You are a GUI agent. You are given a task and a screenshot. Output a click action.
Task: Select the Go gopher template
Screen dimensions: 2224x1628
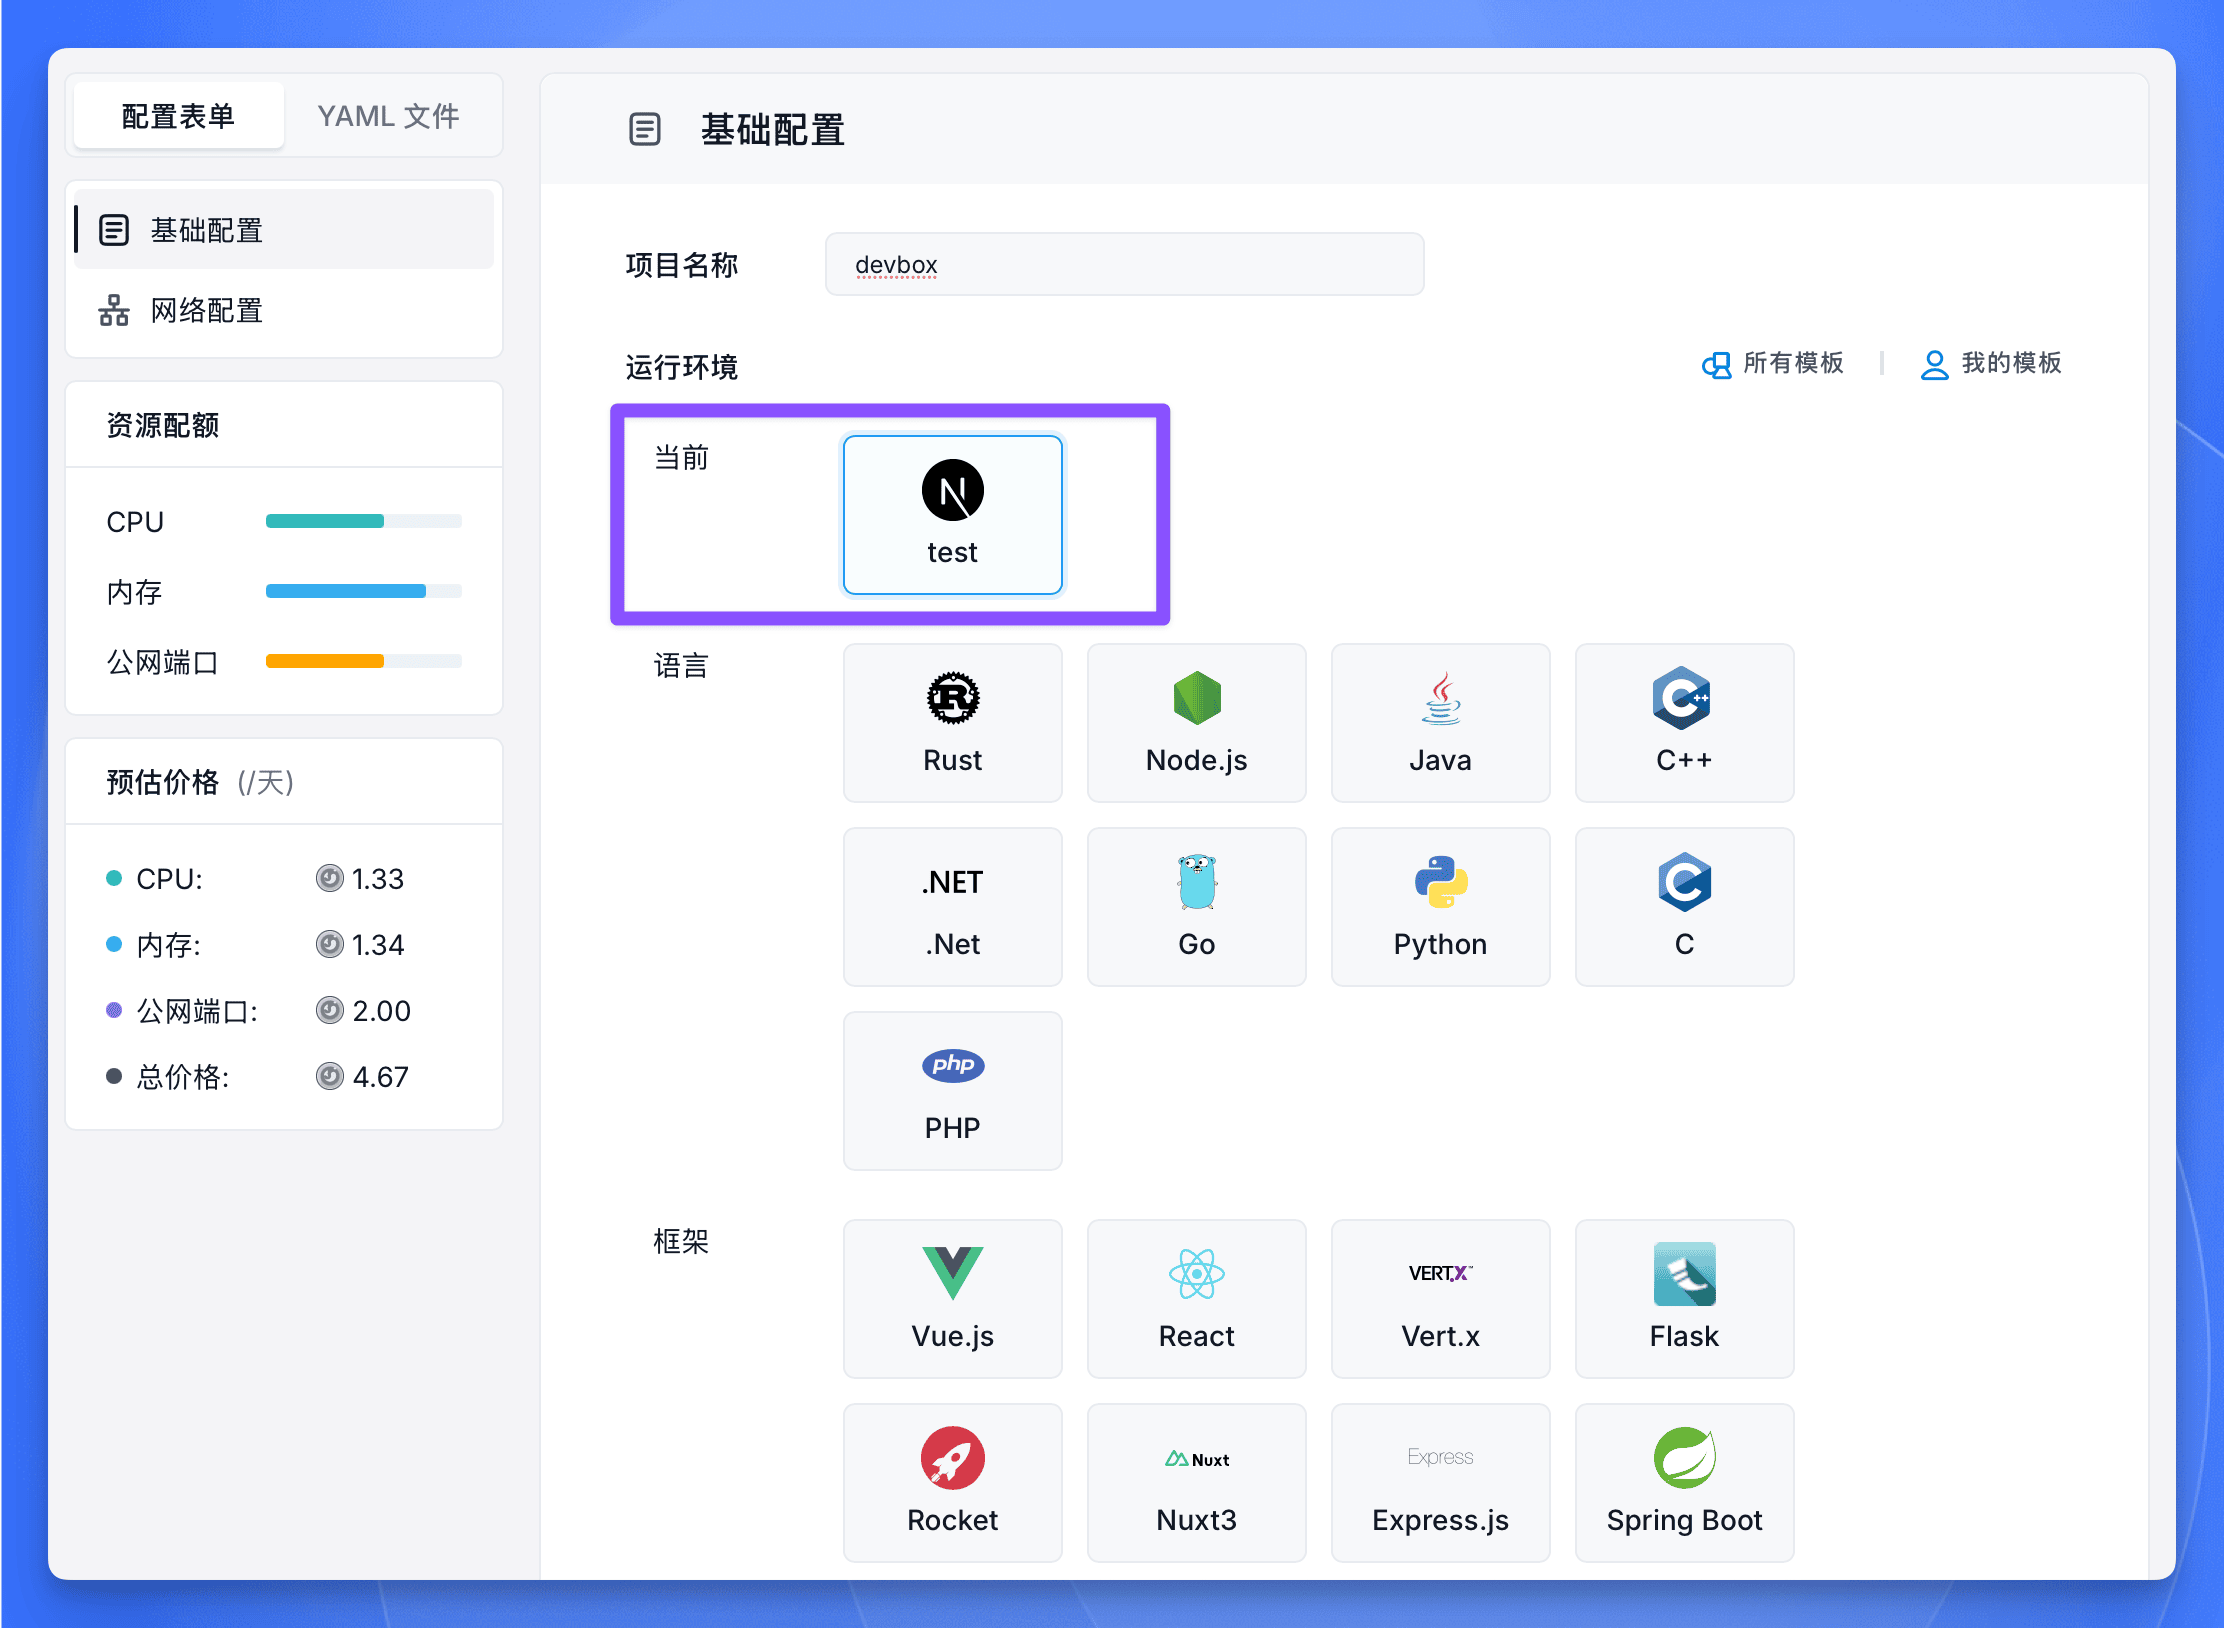pyautogui.click(x=1196, y=906)
